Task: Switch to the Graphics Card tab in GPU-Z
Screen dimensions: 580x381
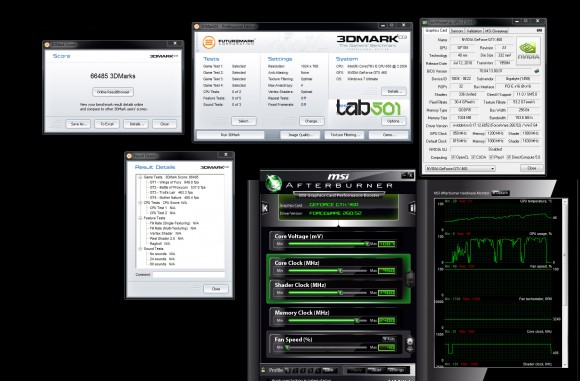Action: pyautogui.click(x=436, y=30)
